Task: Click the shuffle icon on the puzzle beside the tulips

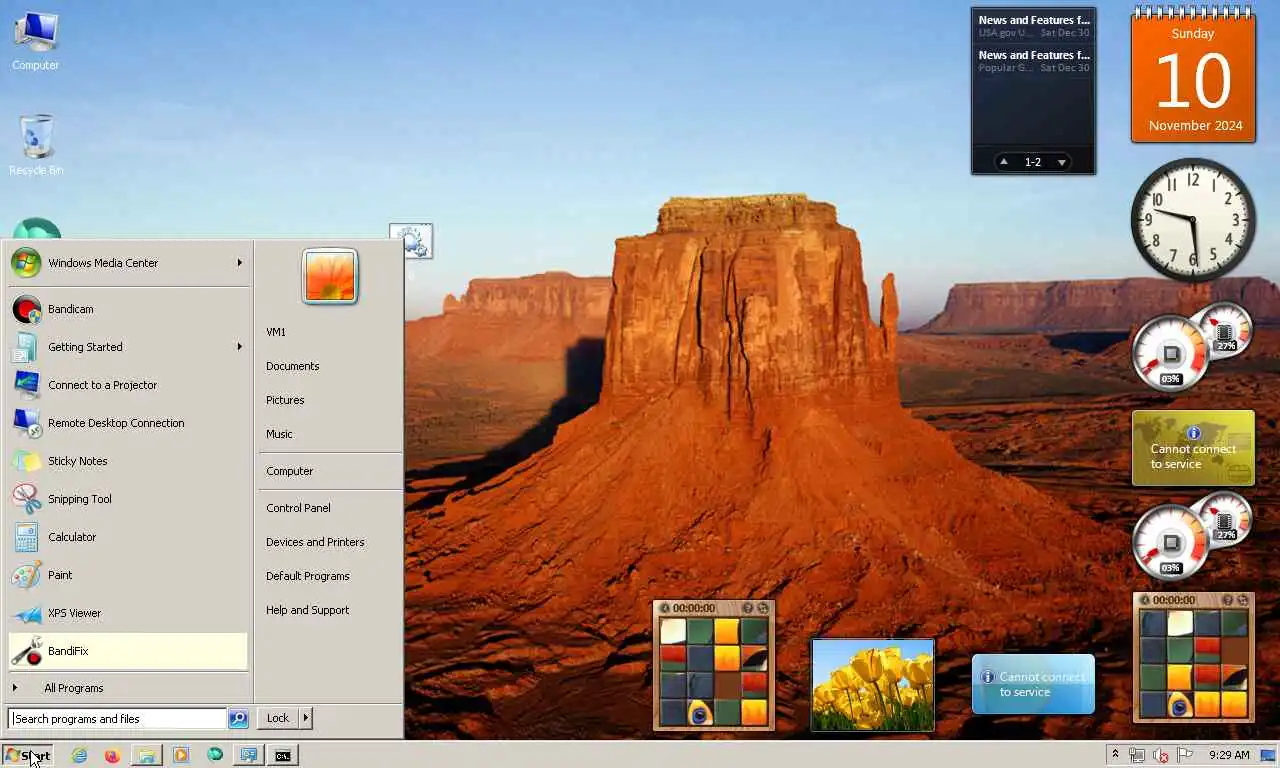Action: point(763,608)
